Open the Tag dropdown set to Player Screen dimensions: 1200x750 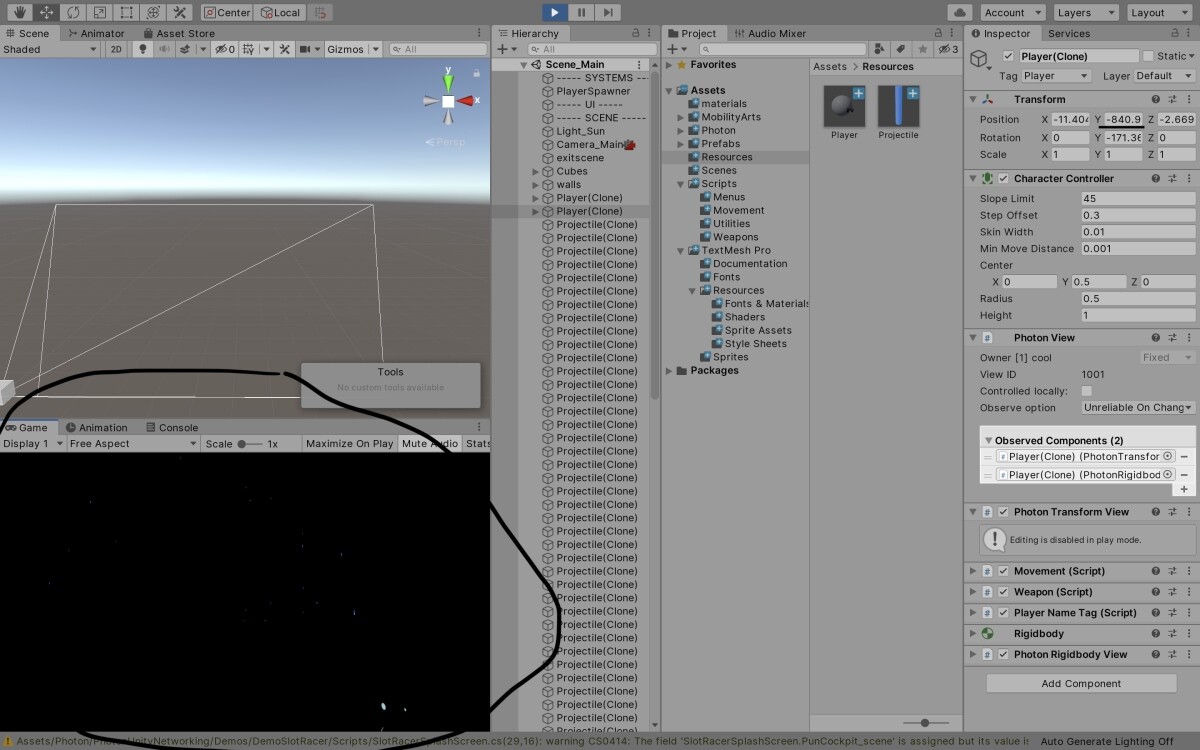pos(1055,75)
